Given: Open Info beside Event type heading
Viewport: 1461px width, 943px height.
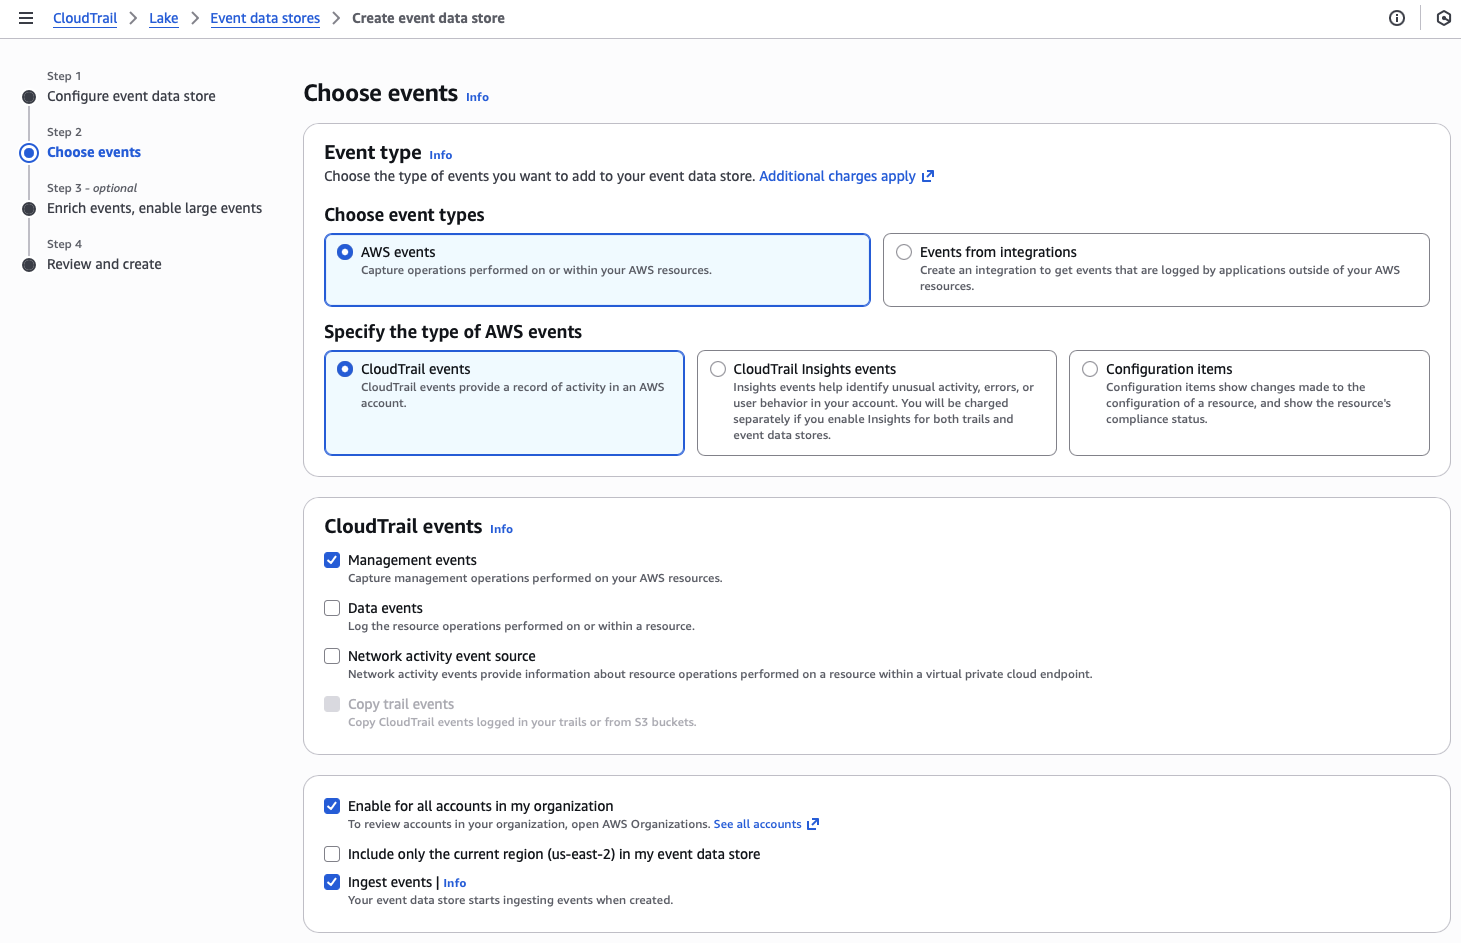Looking at the screenshot, I should tap(440, 155).
